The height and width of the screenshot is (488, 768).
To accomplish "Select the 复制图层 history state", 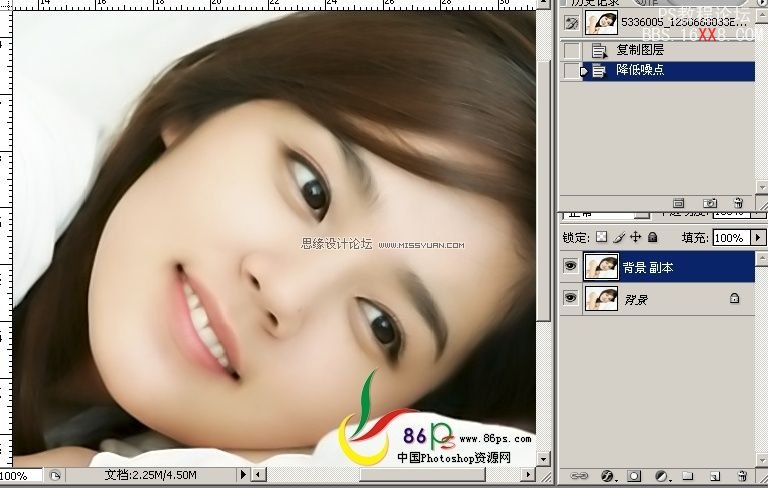I will tap(640, 50).
